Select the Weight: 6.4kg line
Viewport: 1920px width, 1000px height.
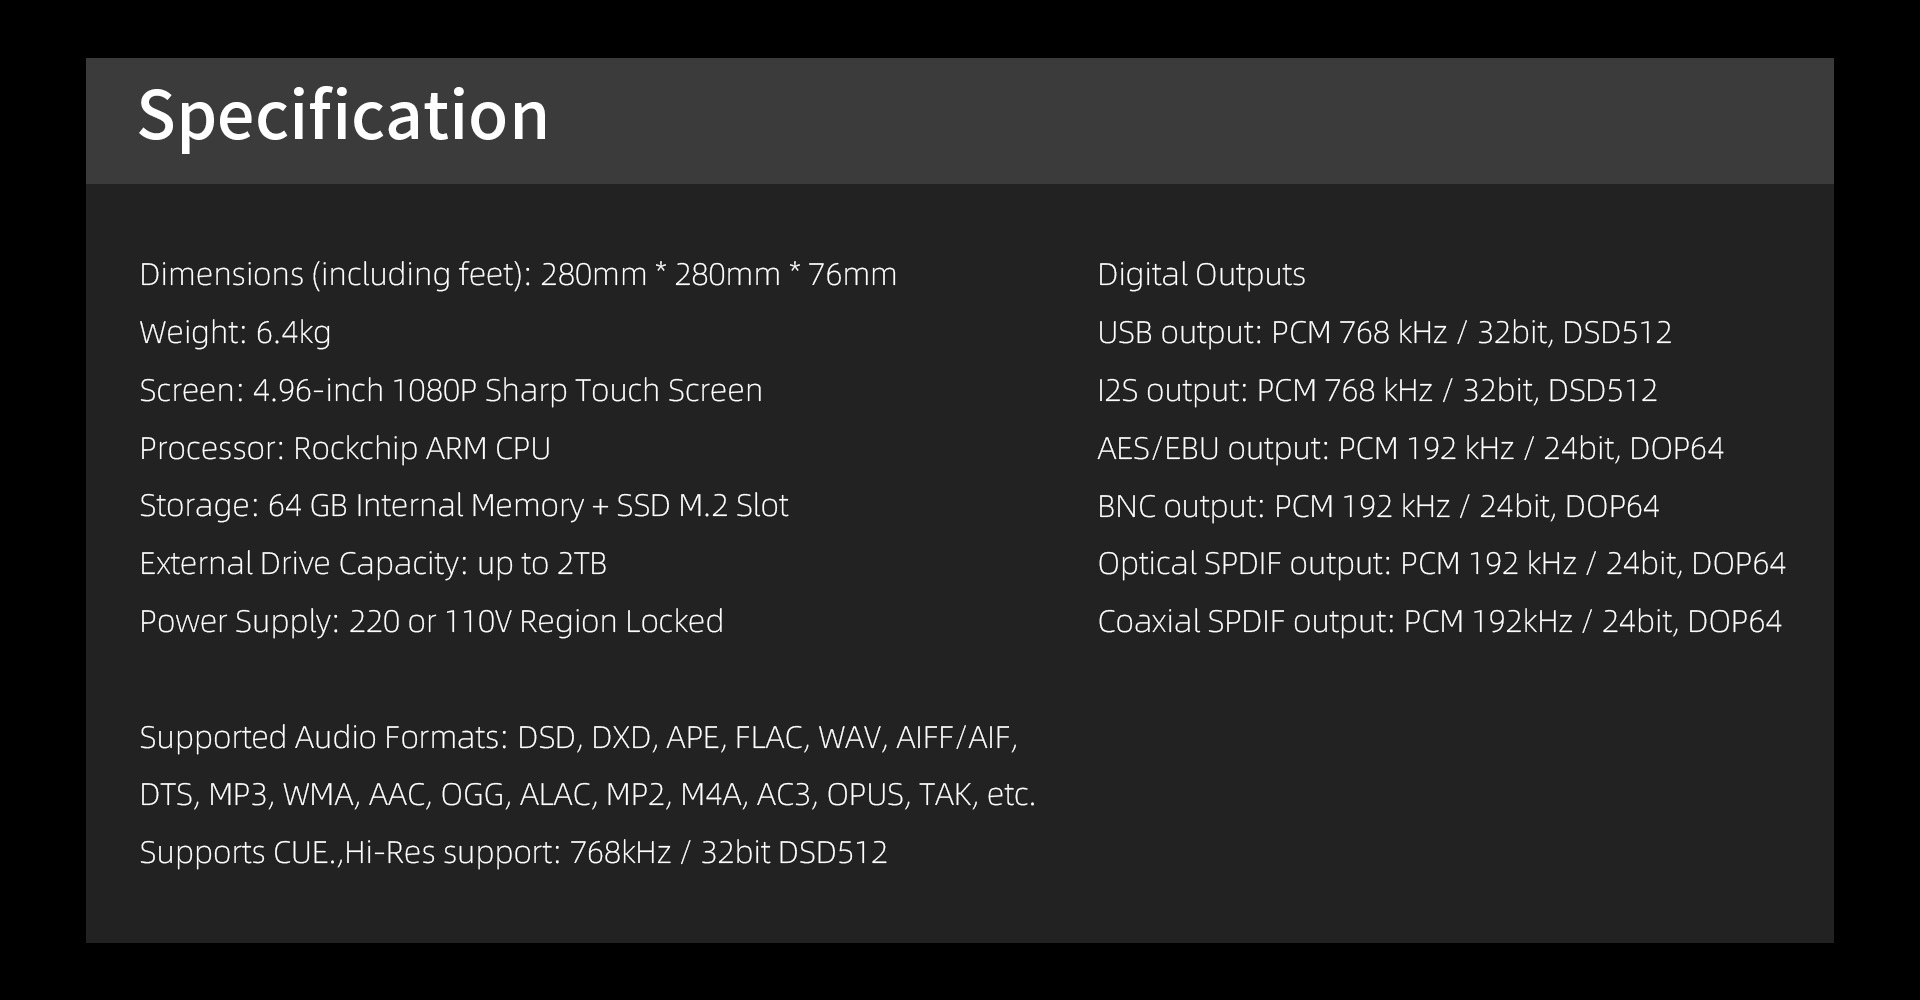click(x=235, y=332)
